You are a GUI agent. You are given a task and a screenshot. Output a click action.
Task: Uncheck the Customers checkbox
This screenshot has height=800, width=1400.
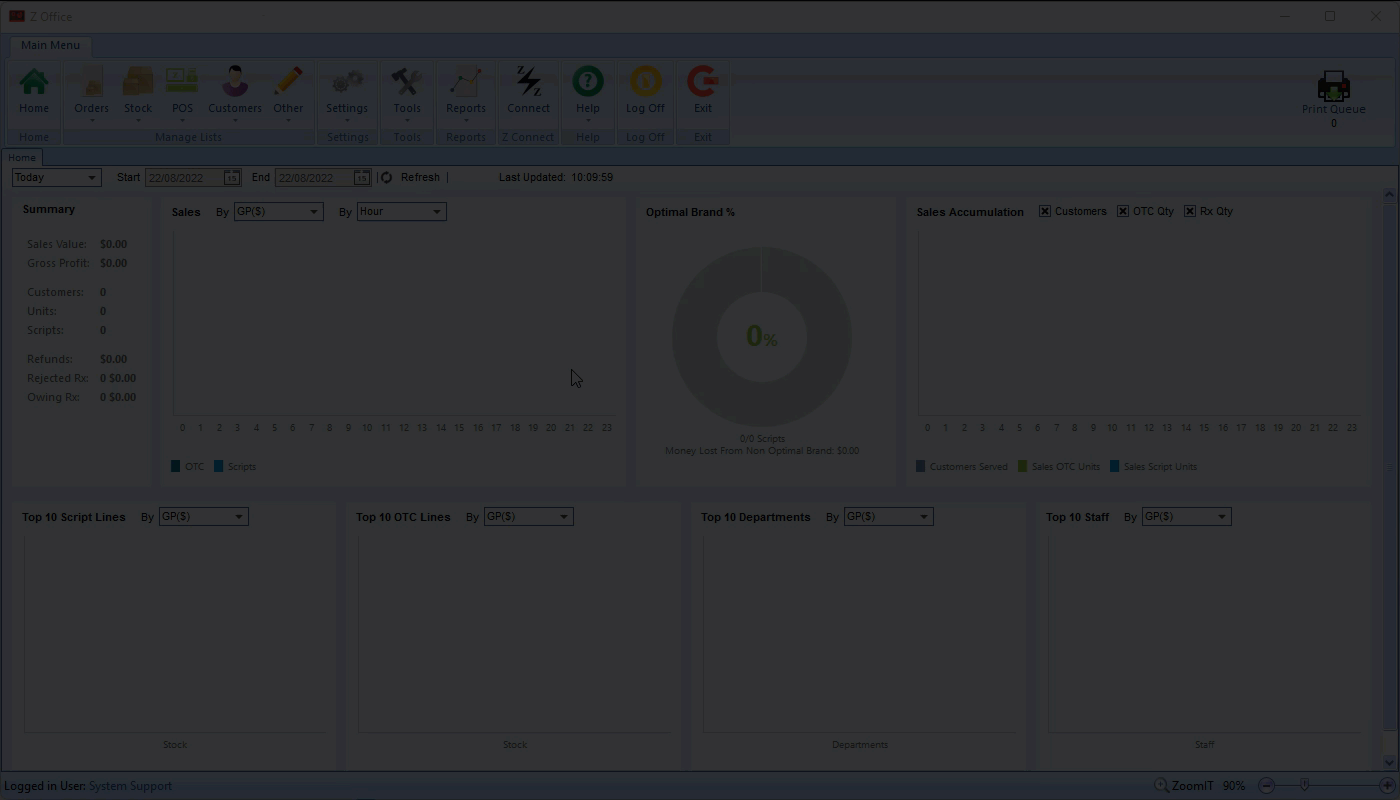(1045, 211)
